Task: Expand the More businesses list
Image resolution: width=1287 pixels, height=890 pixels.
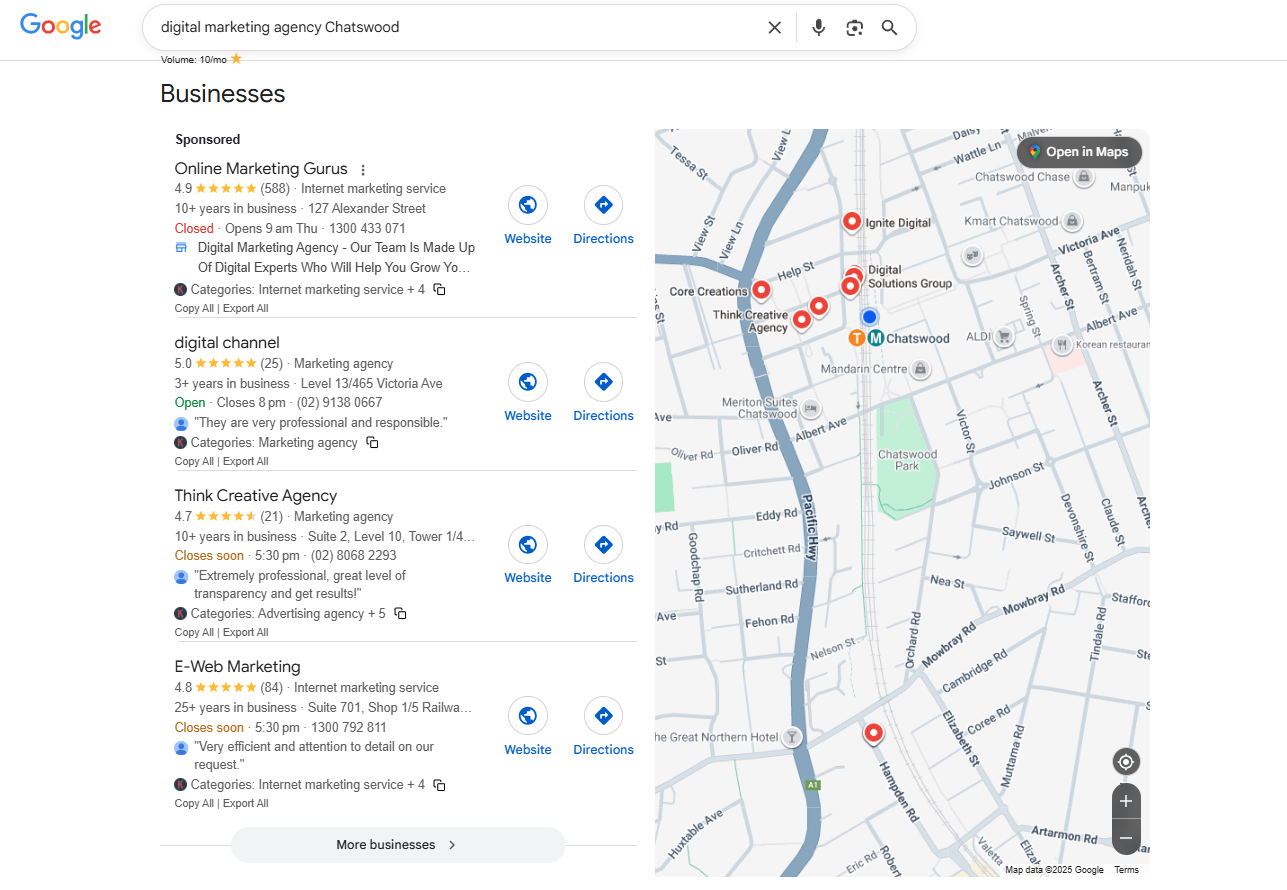Action: point(397,844)
